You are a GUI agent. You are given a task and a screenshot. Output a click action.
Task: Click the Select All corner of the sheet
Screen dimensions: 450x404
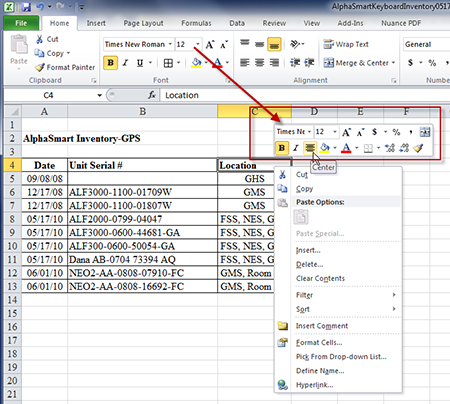click(x=13, y=111)
